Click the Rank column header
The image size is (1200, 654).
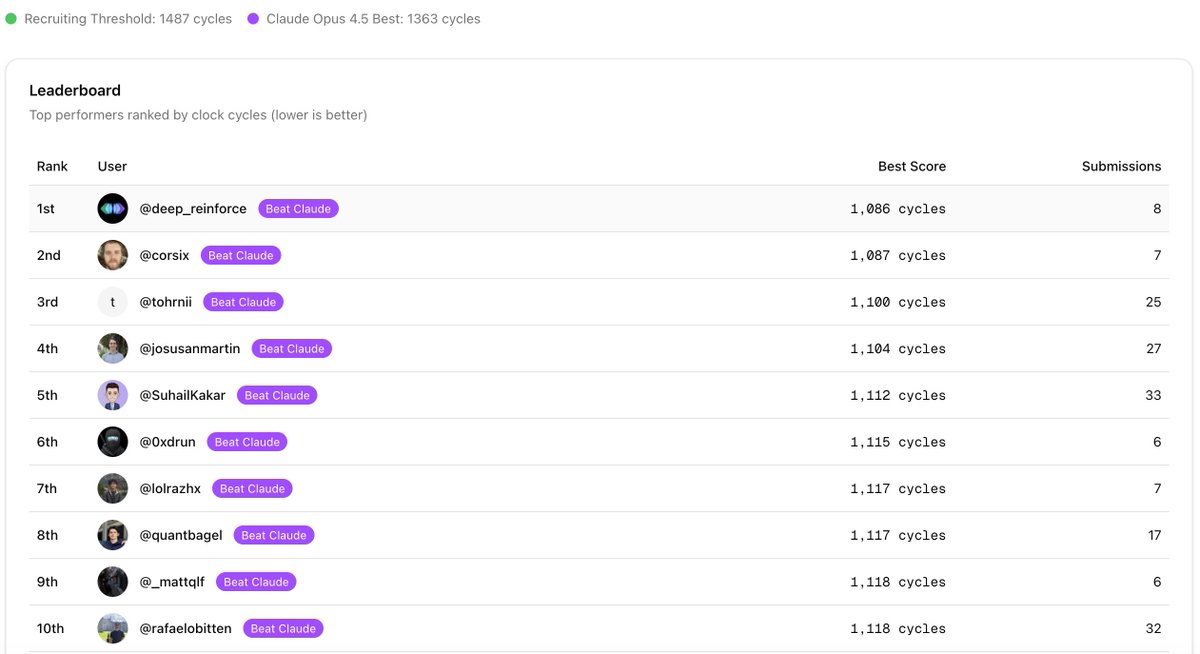click(52, 166)
